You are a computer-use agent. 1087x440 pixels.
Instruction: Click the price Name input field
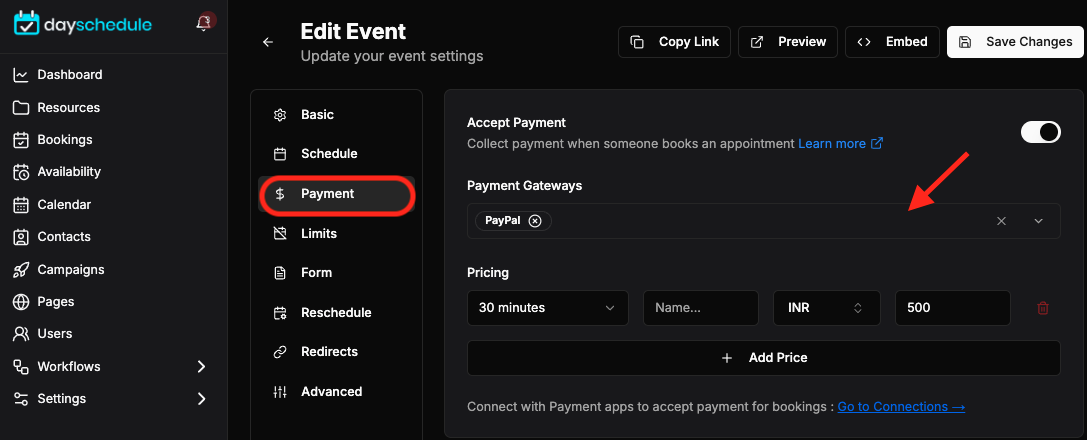click(x=701, y=308)
